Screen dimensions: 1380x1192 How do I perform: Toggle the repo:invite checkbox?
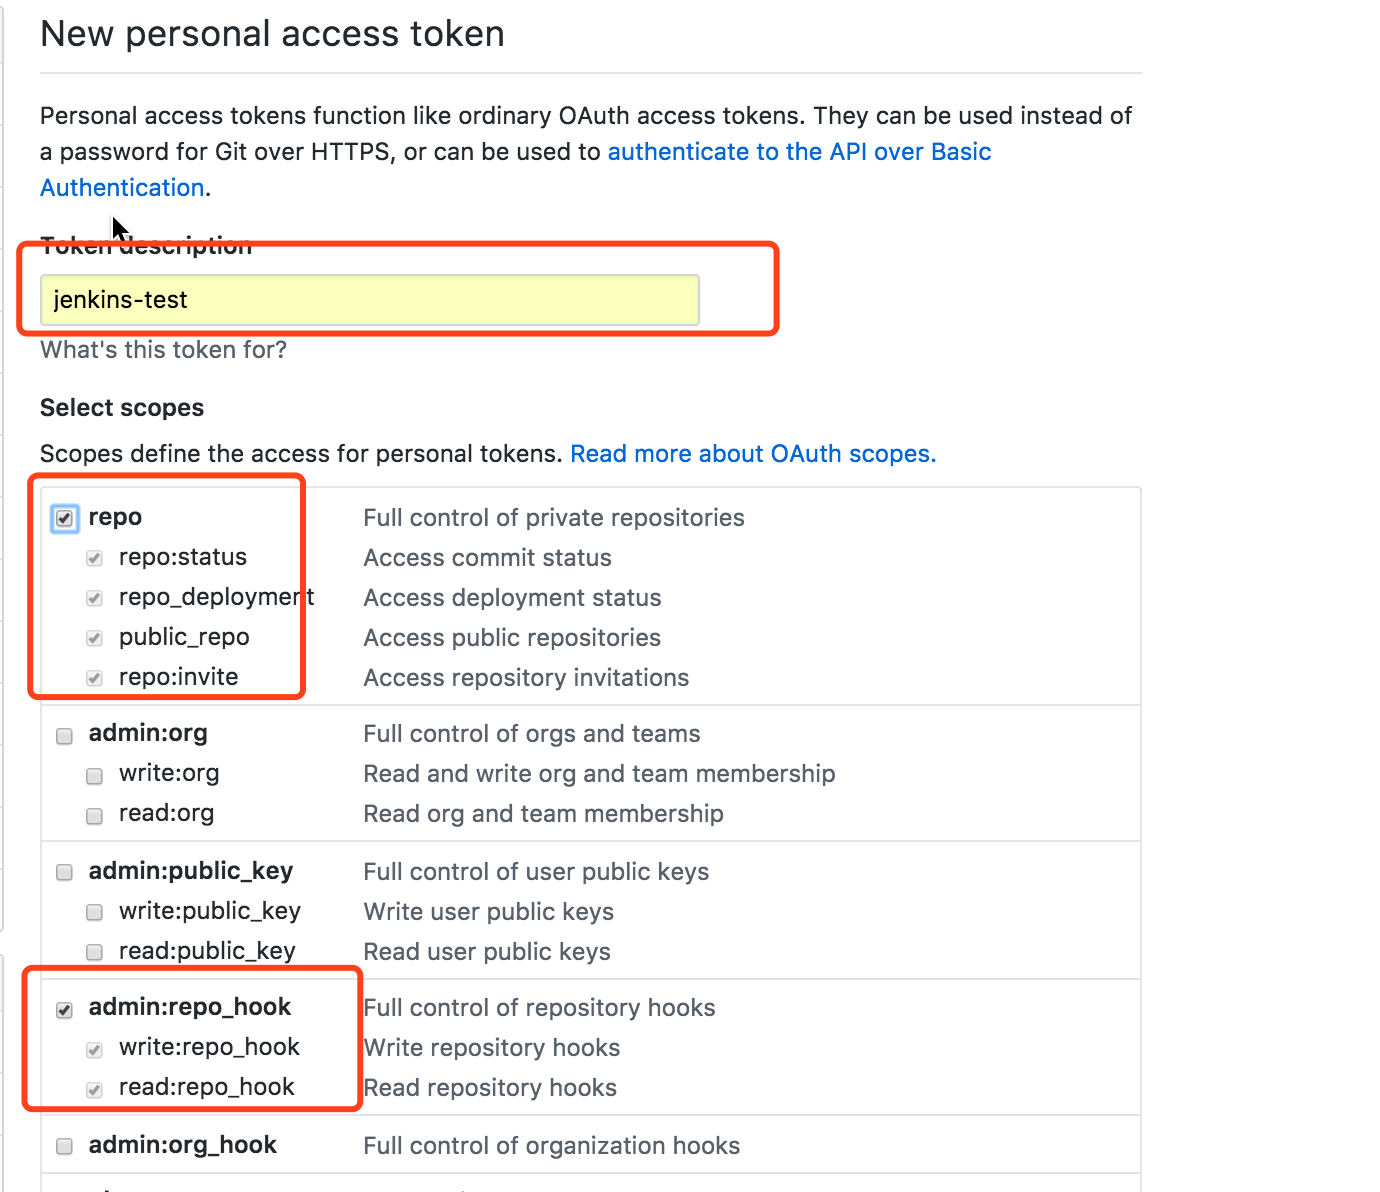[95, 678]
